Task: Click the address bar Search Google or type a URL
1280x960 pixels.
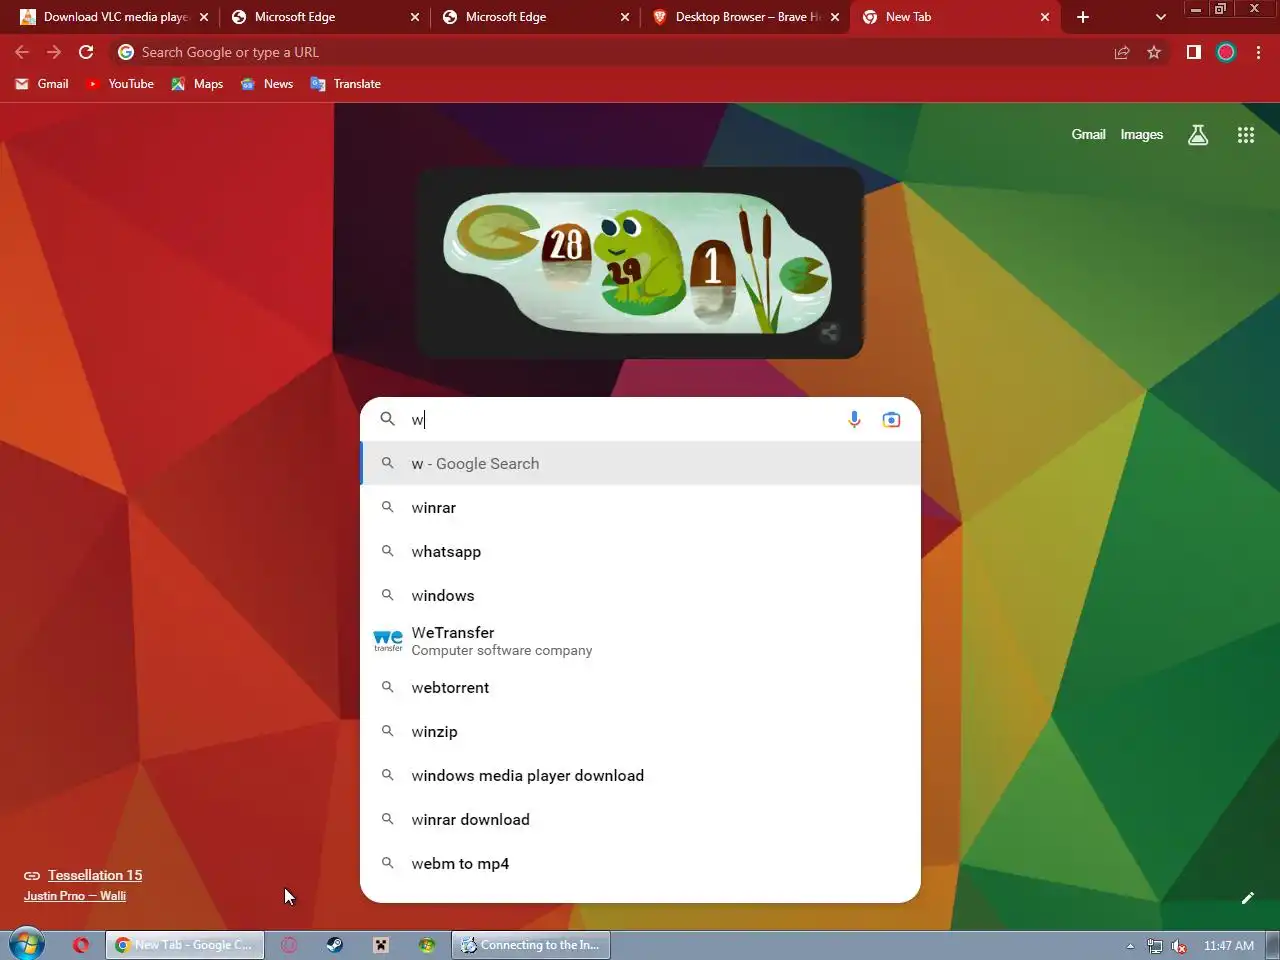Action: [x=610, y=52]
